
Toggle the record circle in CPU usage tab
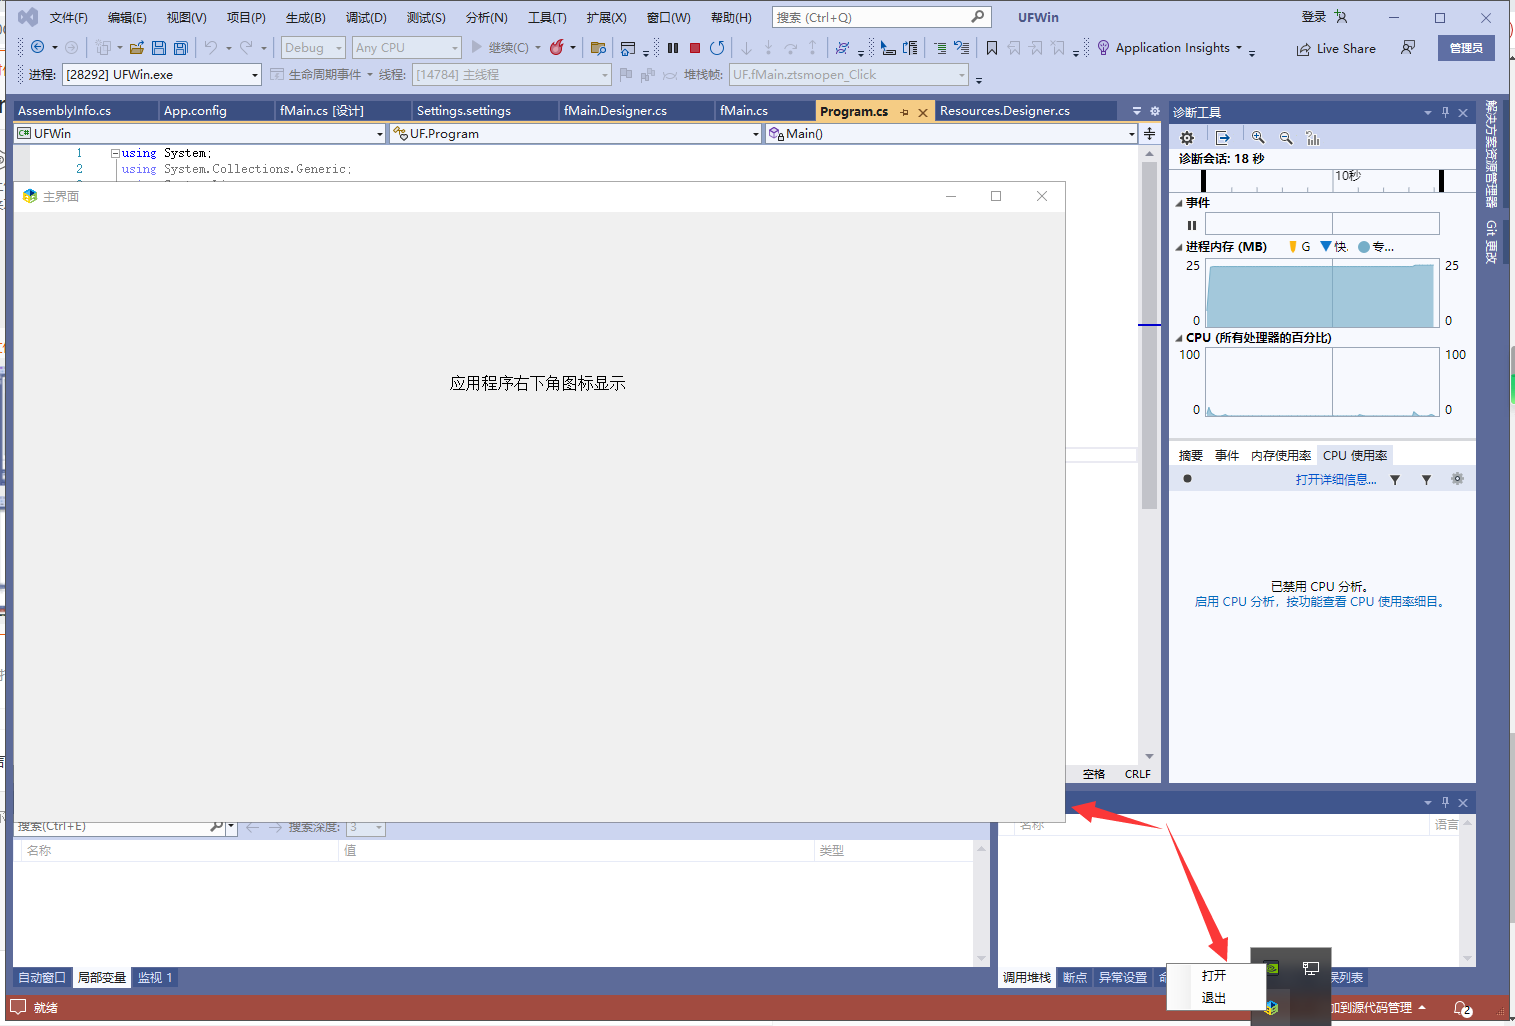[1187, 479]
